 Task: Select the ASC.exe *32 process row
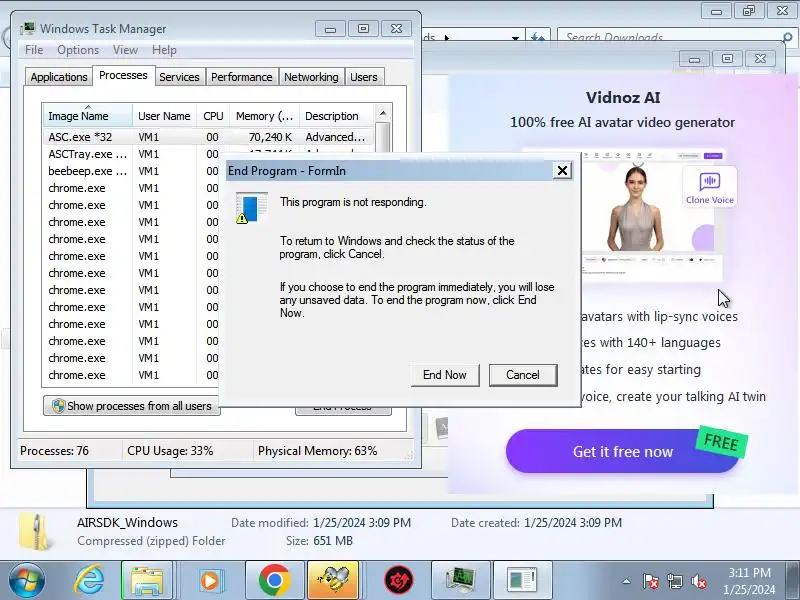point(208,137)
